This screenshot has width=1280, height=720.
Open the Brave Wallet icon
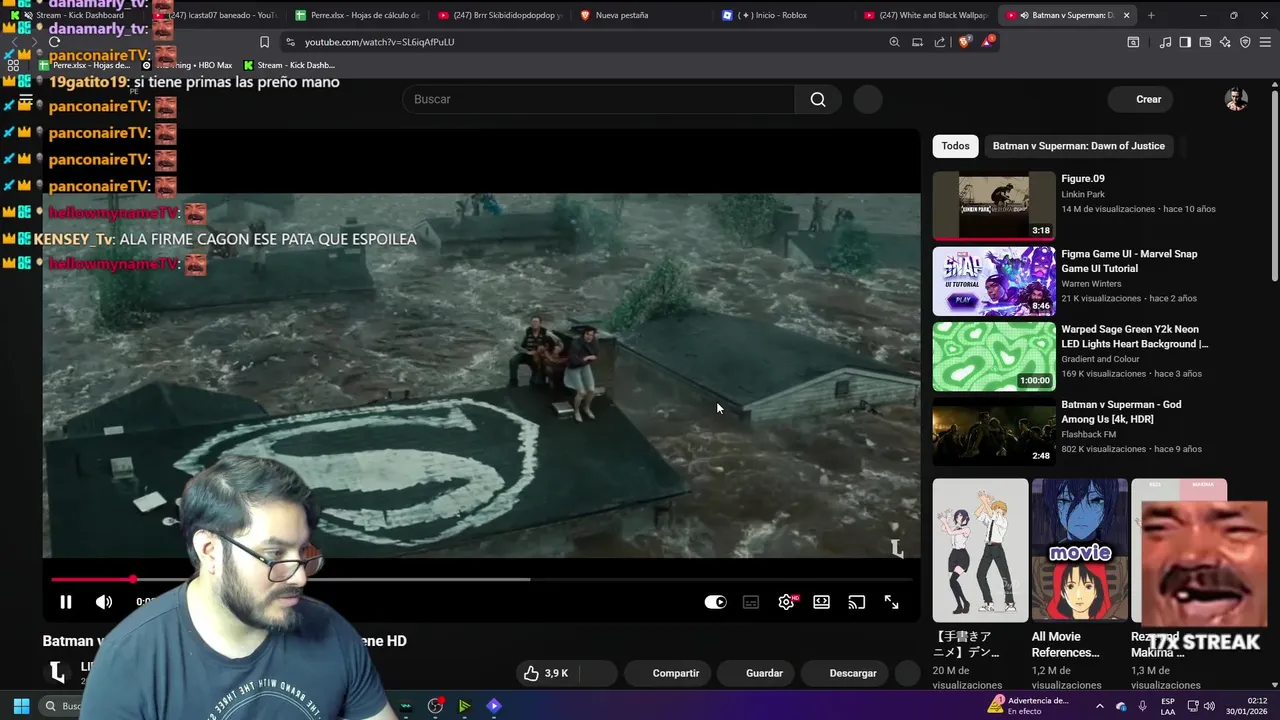1205,42
